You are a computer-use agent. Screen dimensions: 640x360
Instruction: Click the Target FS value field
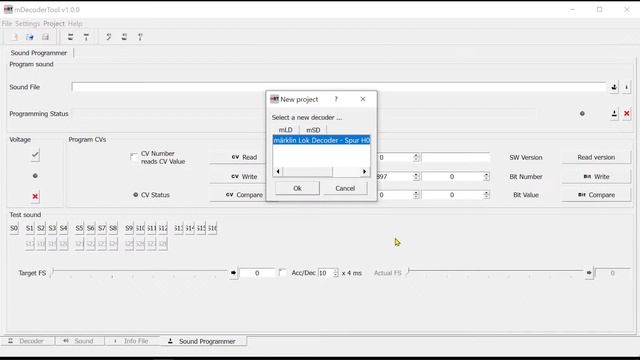pos(257,273)
